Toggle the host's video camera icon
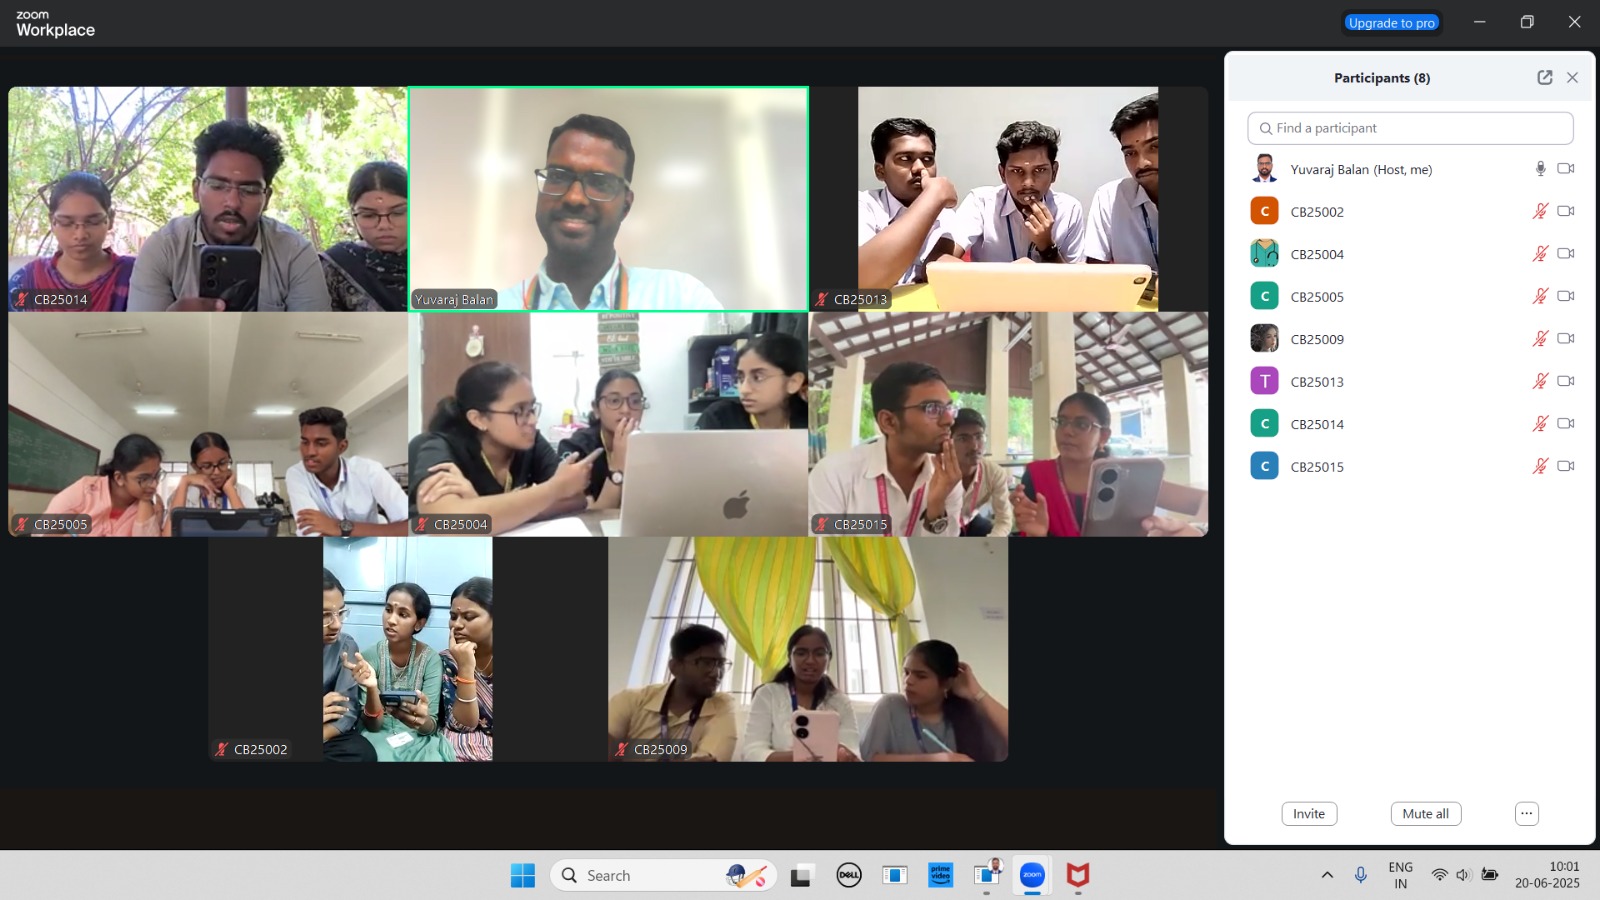Viewport: 1600px width, 900px height. coord(1566,169)
